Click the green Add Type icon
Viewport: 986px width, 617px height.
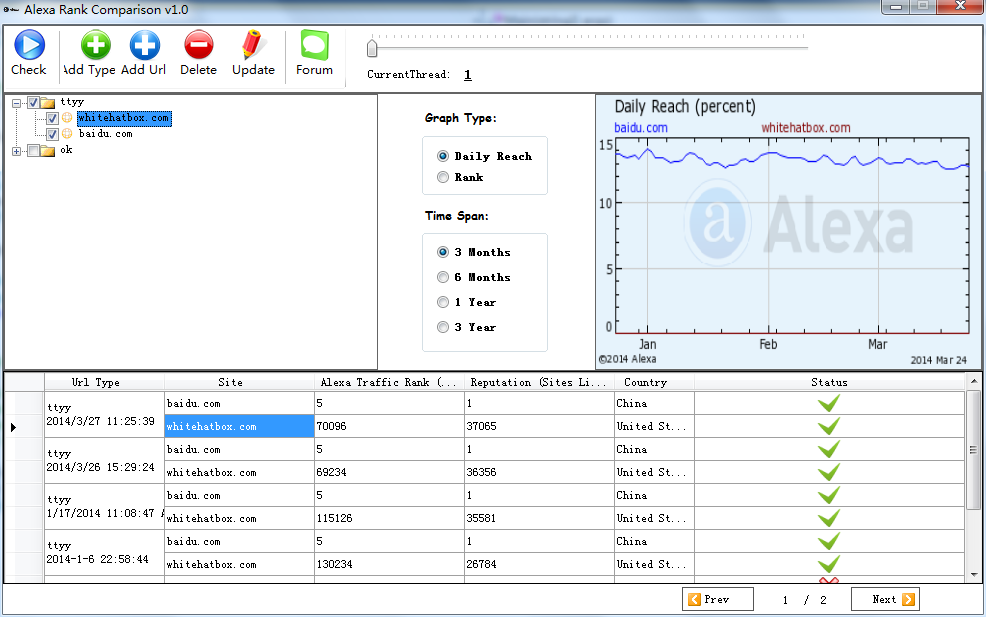95,45
